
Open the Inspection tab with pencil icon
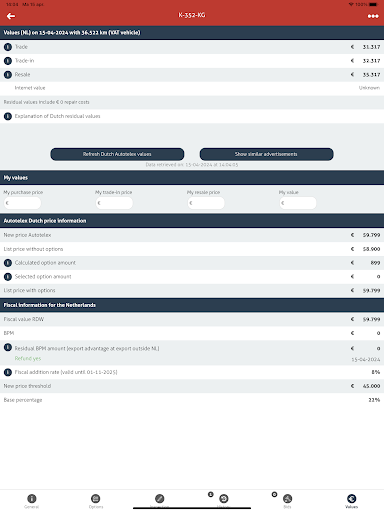[160, 501]
